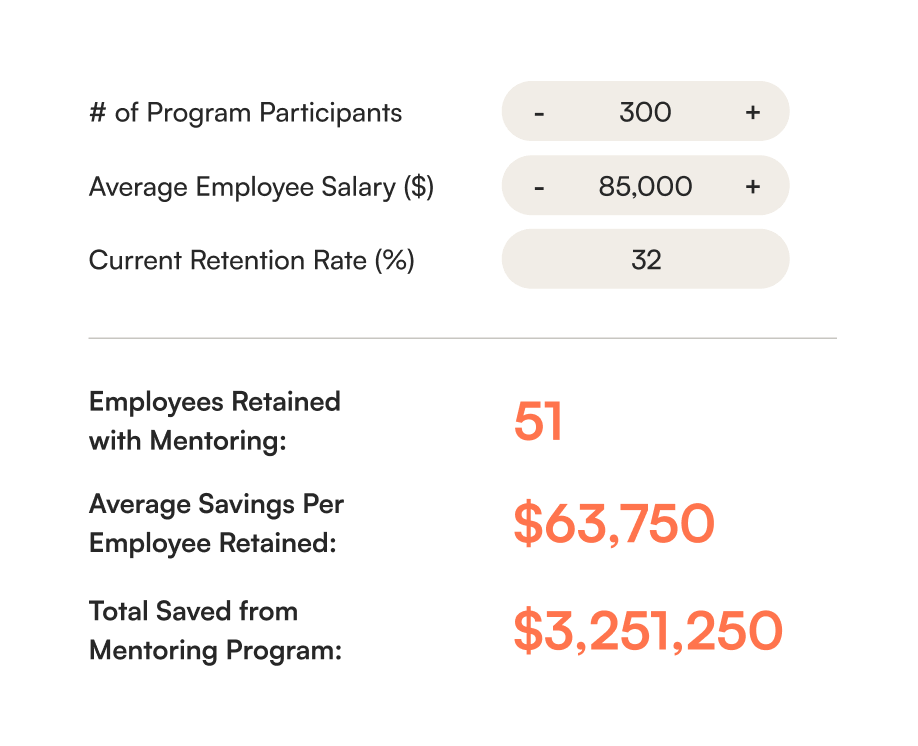Click the $63,750 savings figure
Screen dimensions: 918x746
(615, 522)
